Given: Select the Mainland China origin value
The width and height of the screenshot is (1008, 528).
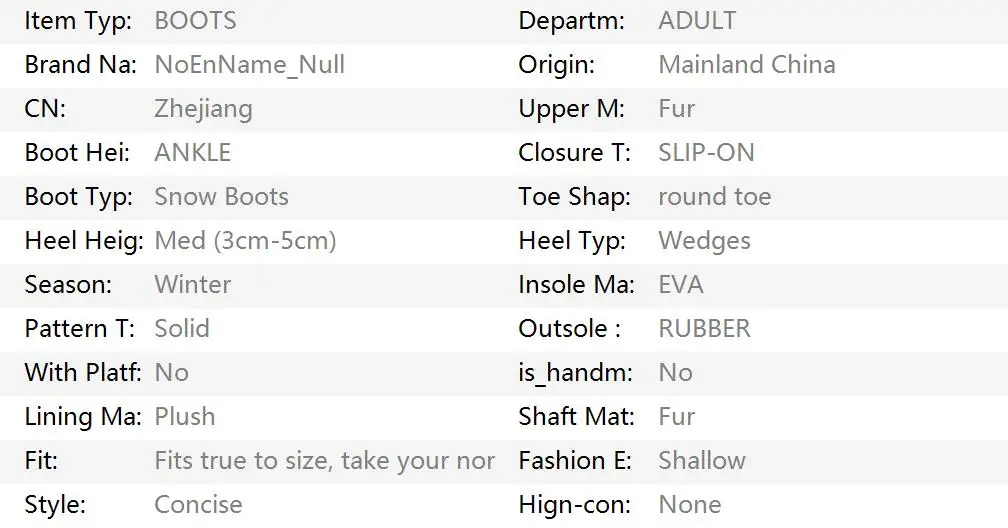Looking at the screenshot, I should (746, 65).
